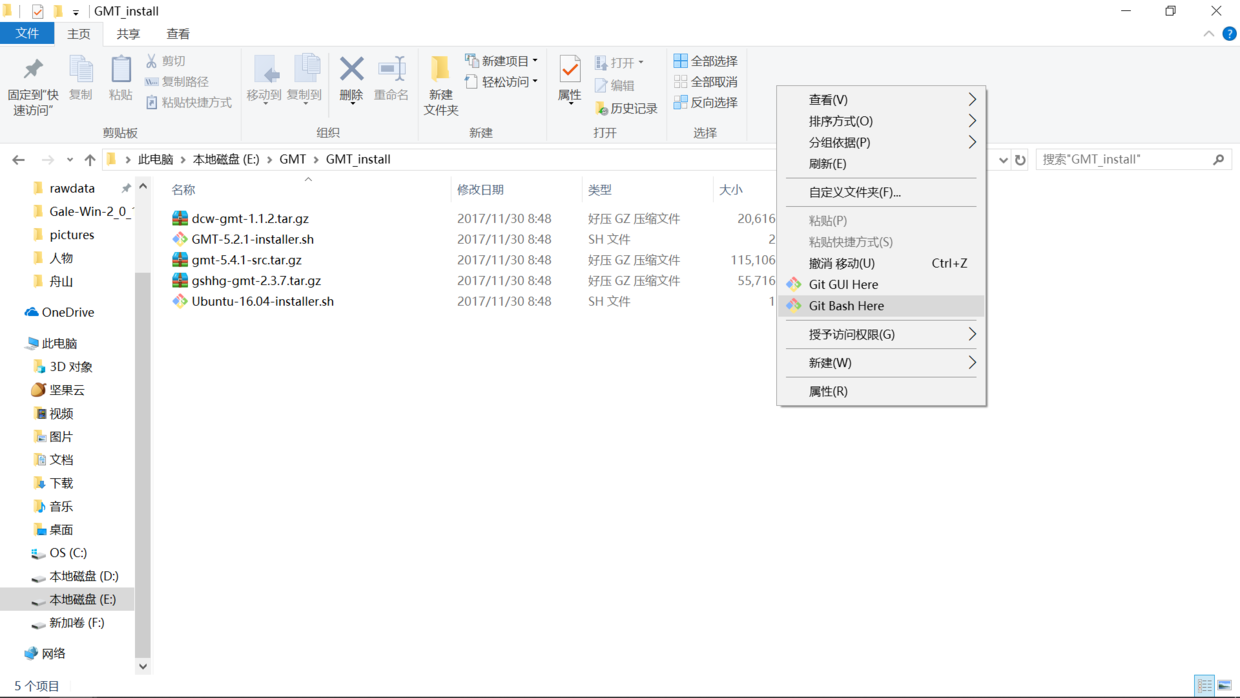The width and height of the screenshot is (1240, 698).
Task: Click 全部选择 in ribbon
Action: click(706, 61)
